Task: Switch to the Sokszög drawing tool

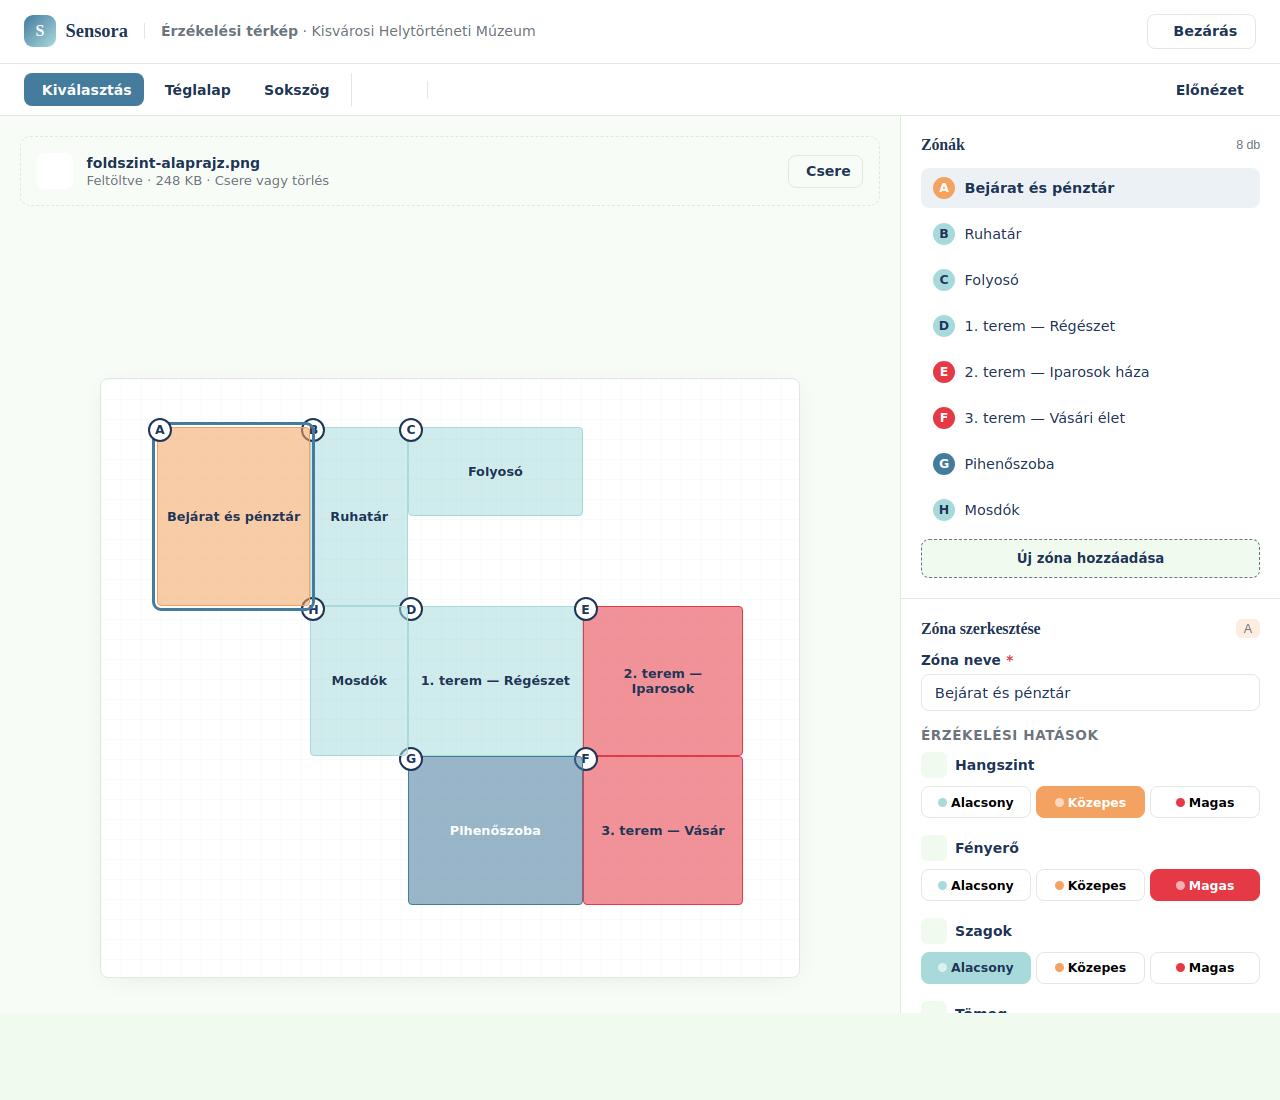Action: coord(297,90)
